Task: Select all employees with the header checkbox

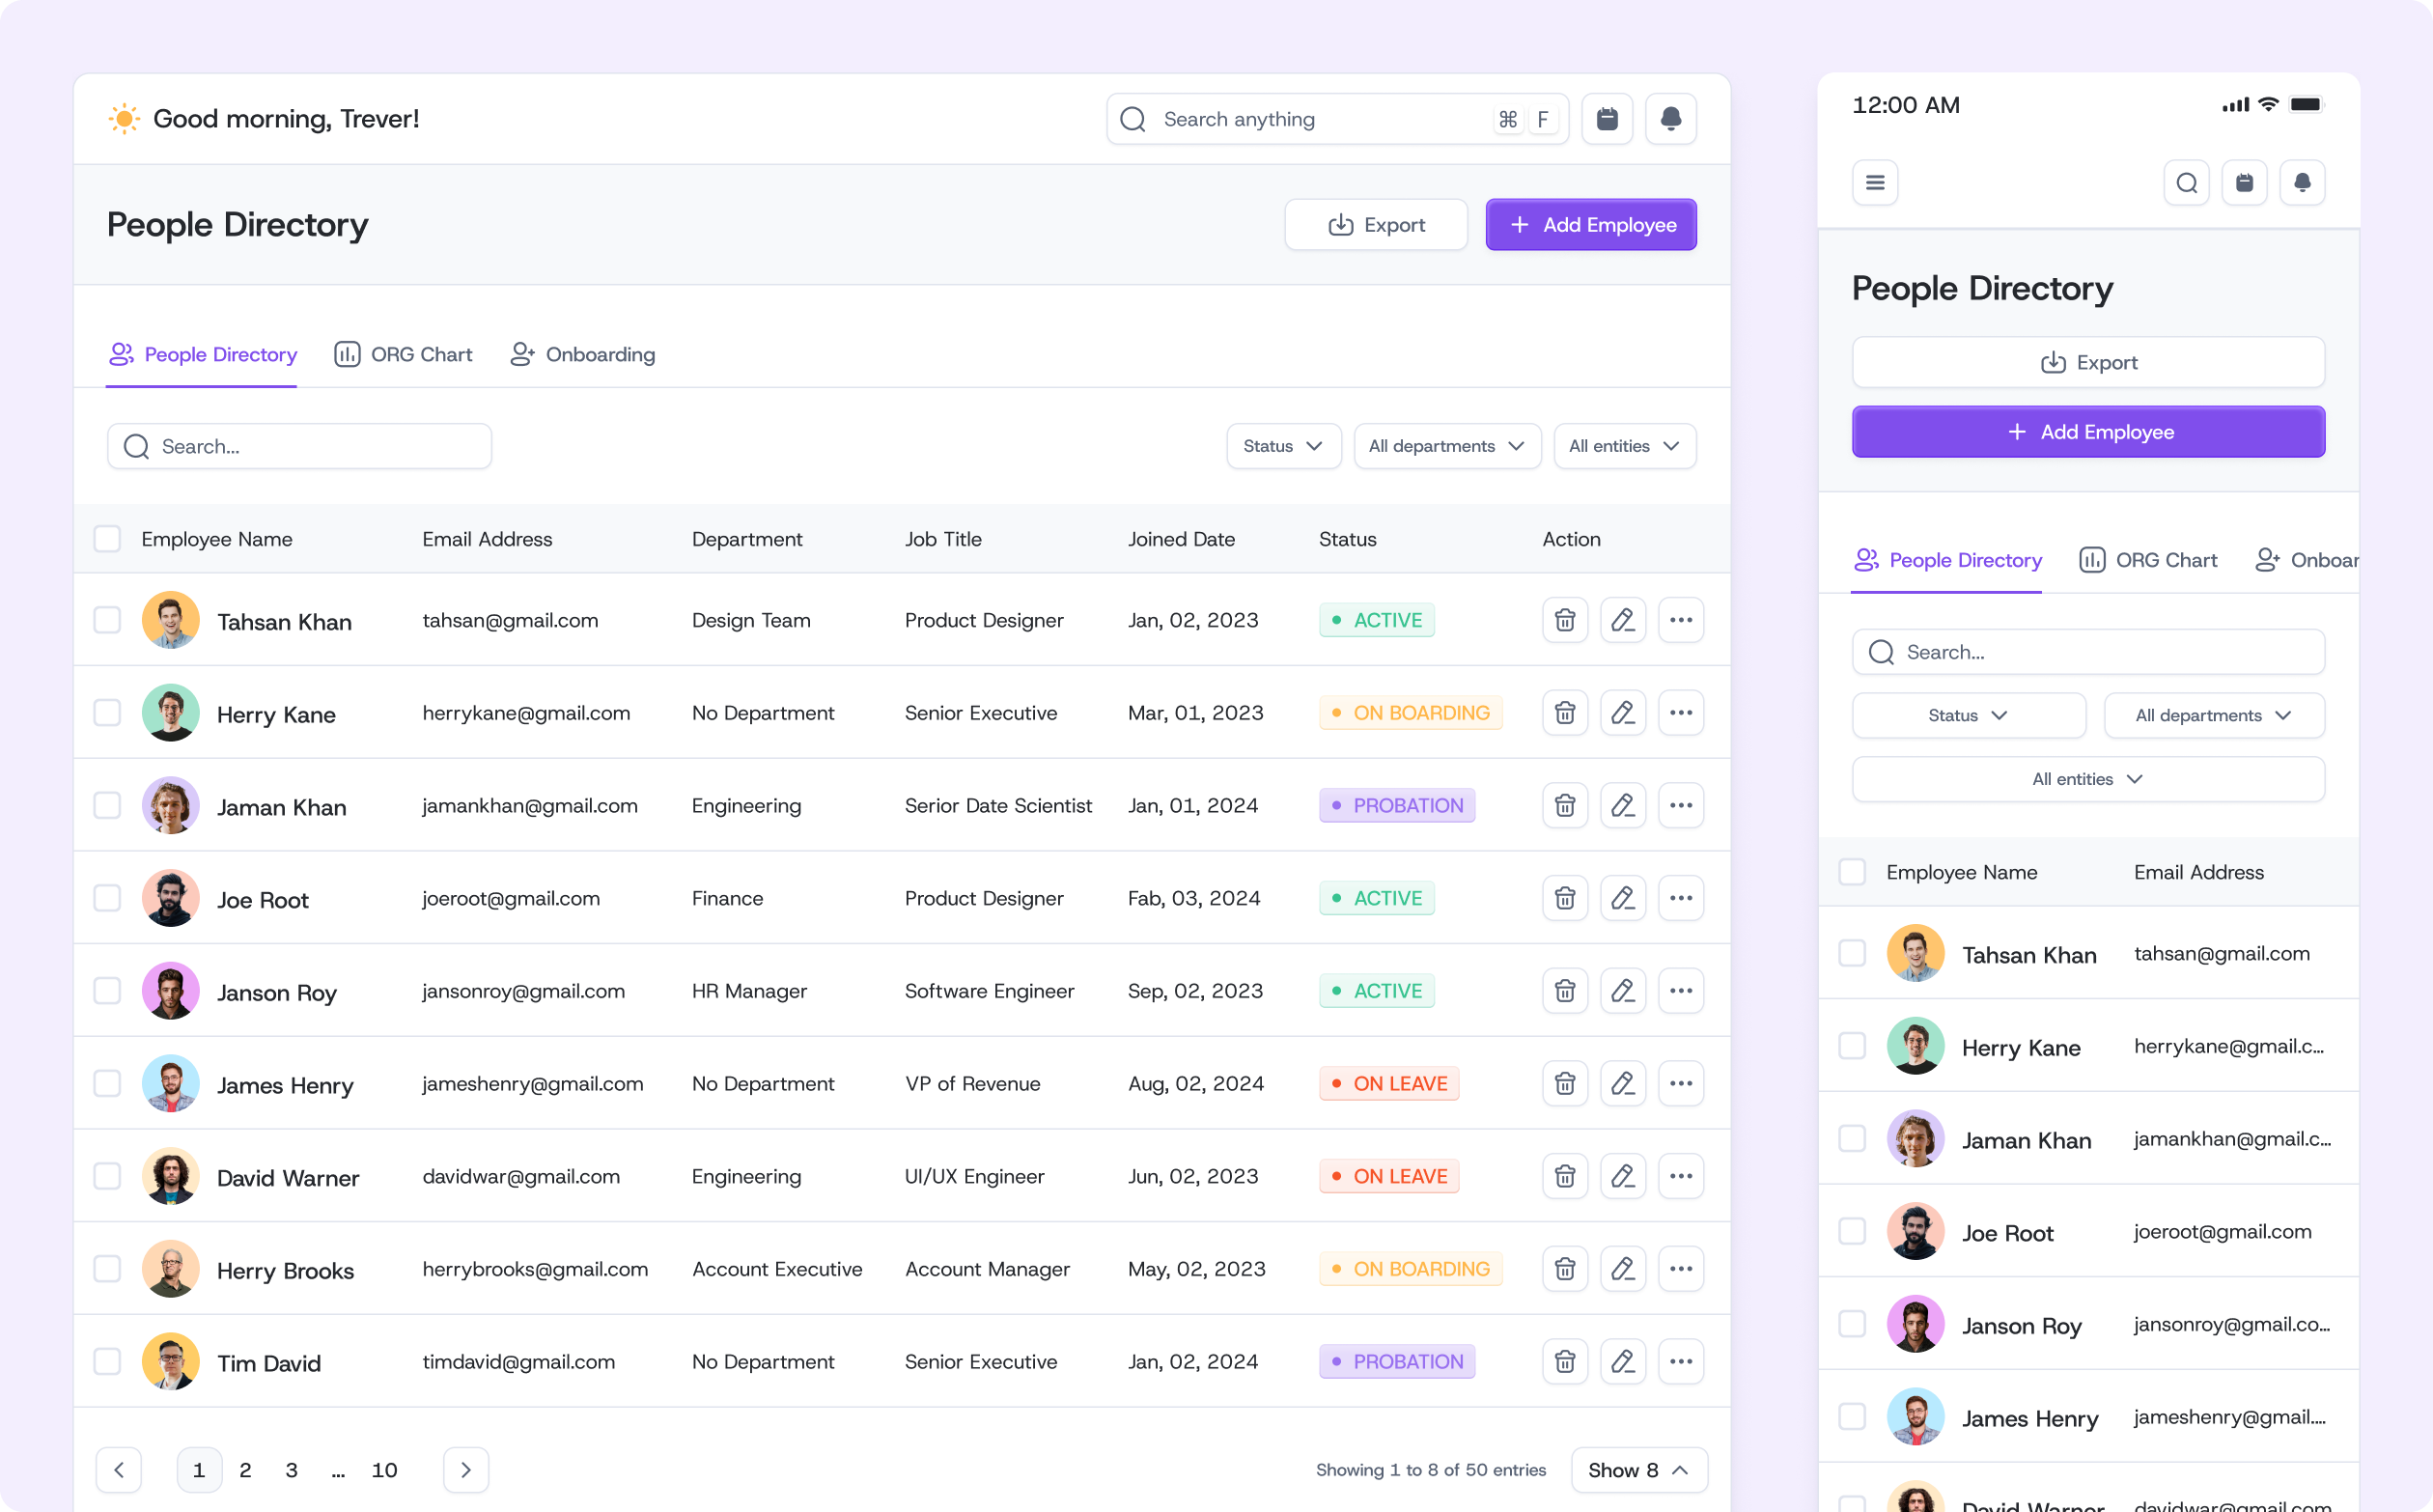Action: click(107, 539)
